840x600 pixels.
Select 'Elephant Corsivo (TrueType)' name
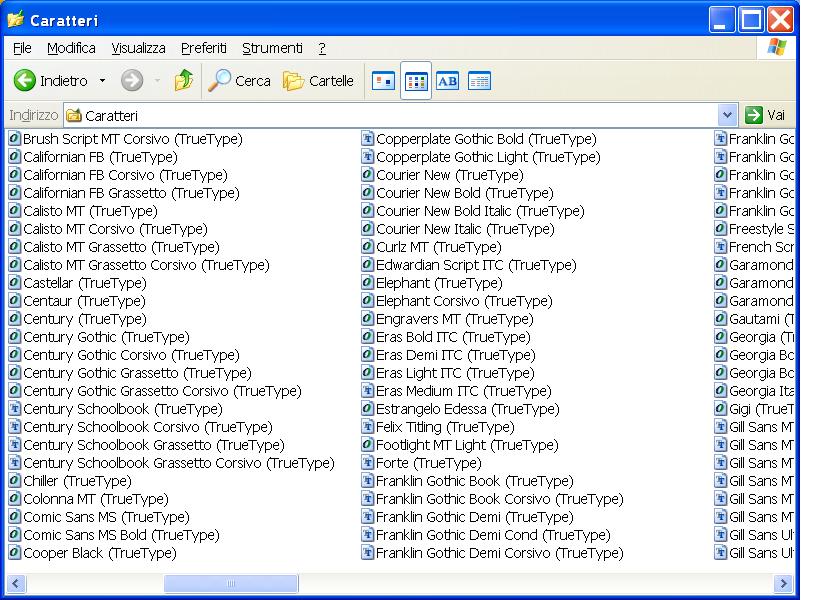464,301
